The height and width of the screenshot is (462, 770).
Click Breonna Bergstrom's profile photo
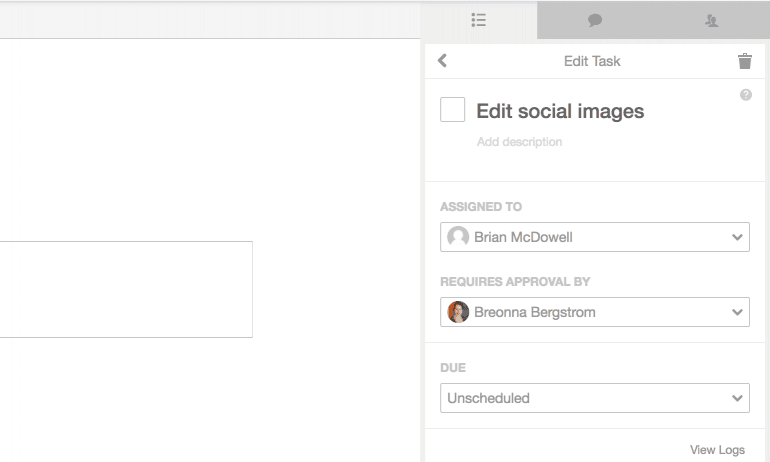tap(458, 312)
